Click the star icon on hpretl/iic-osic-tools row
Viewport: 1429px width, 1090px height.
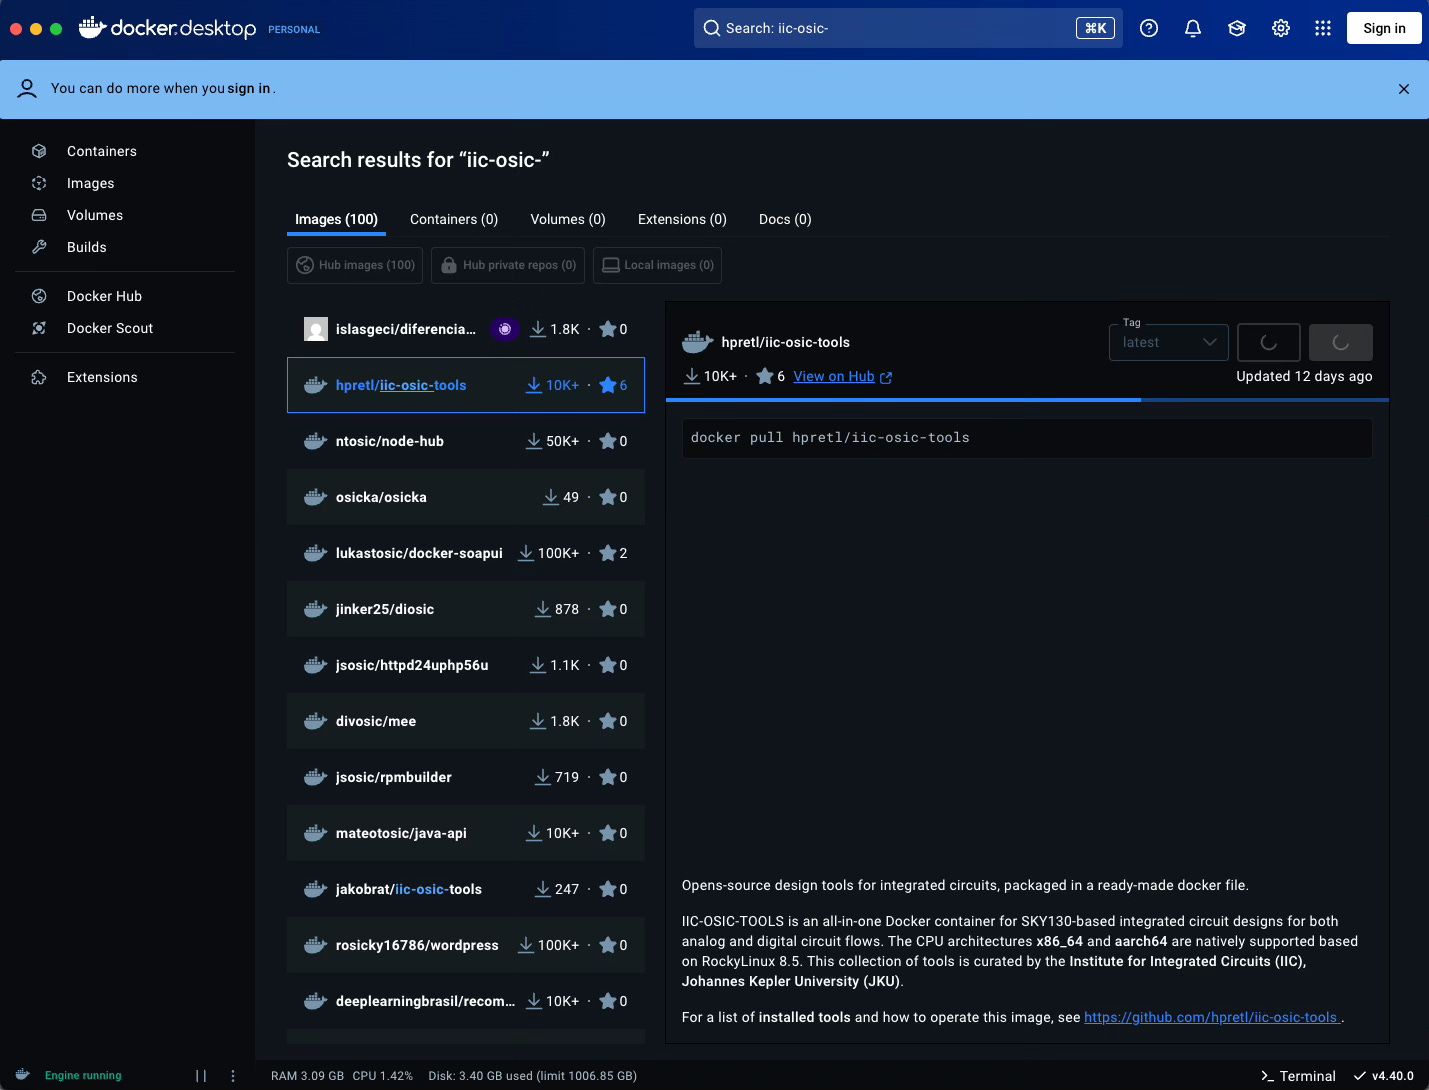pos(607,385)
